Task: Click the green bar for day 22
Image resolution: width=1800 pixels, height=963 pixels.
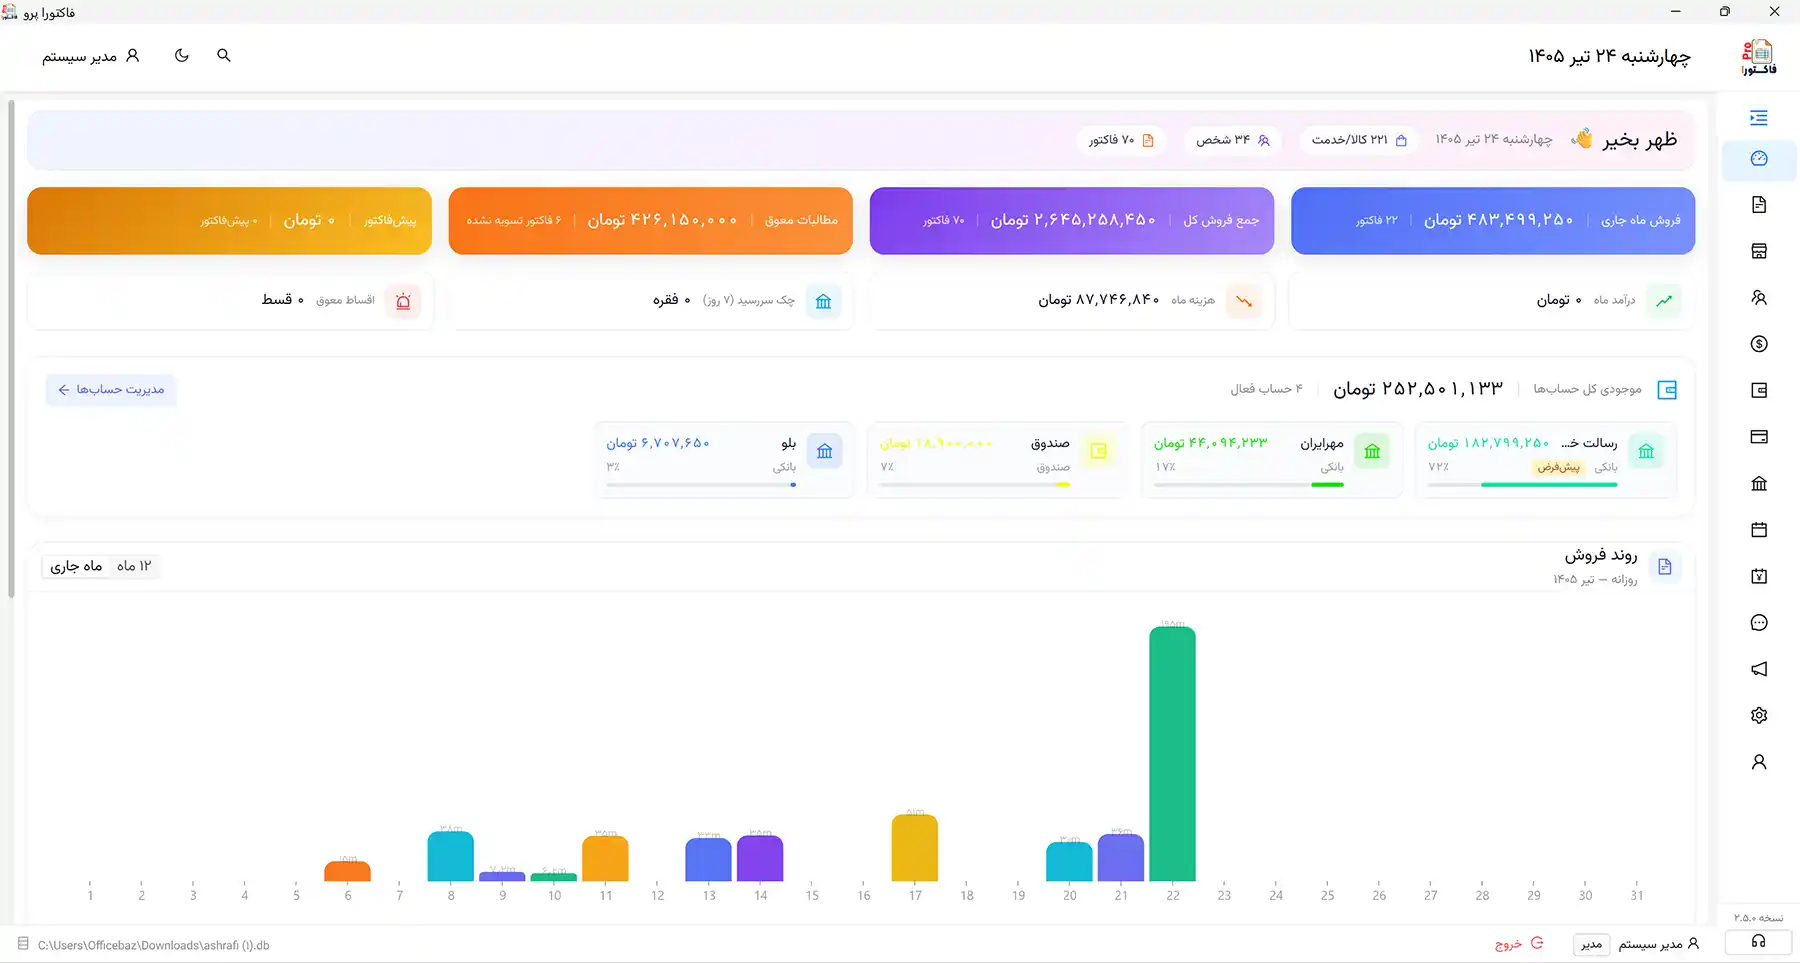Action: pyautogui.click(x=1172, y=753)
